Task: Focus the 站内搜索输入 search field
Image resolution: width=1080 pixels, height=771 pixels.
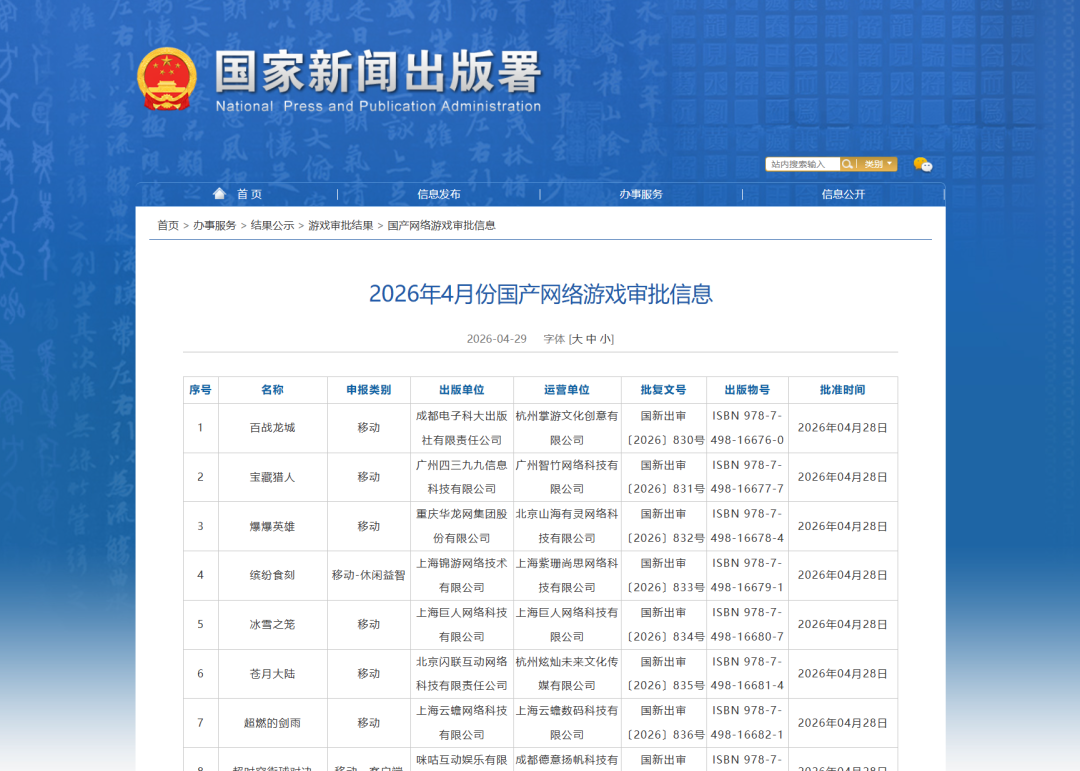Action: pos(802,164)
